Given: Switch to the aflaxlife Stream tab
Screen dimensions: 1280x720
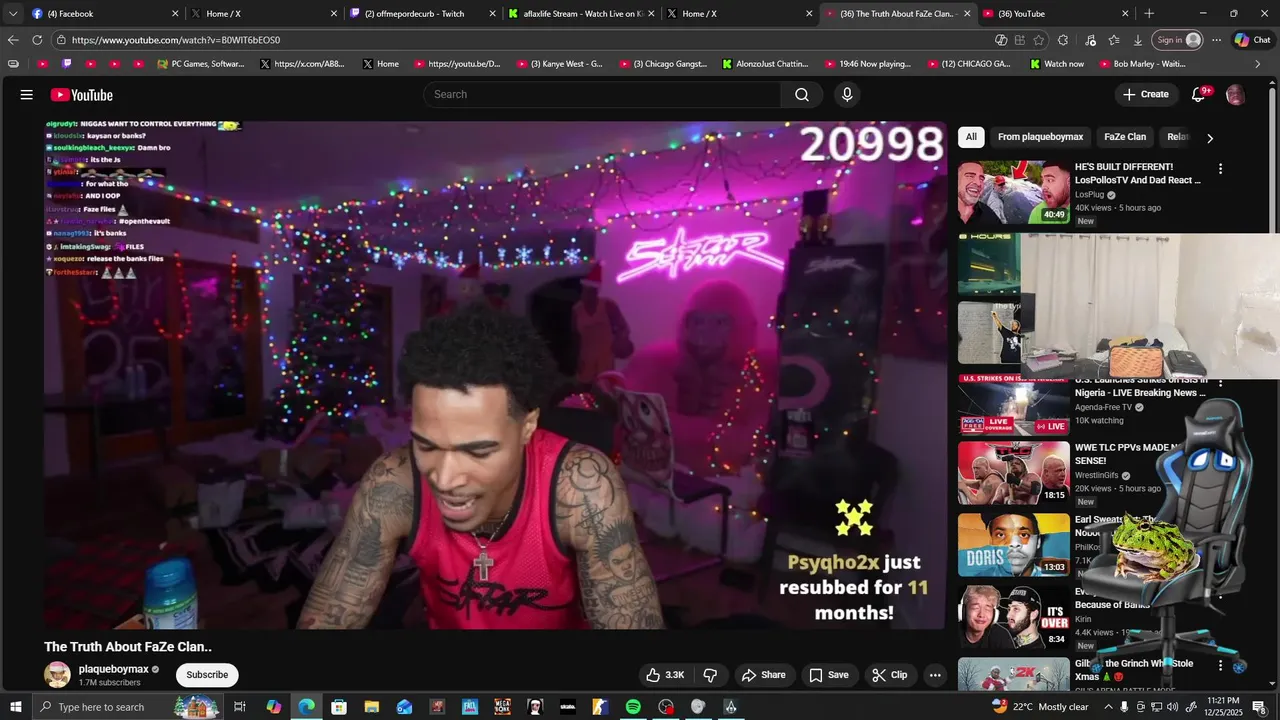Looking at the screenshot, I should click(581, 14).
